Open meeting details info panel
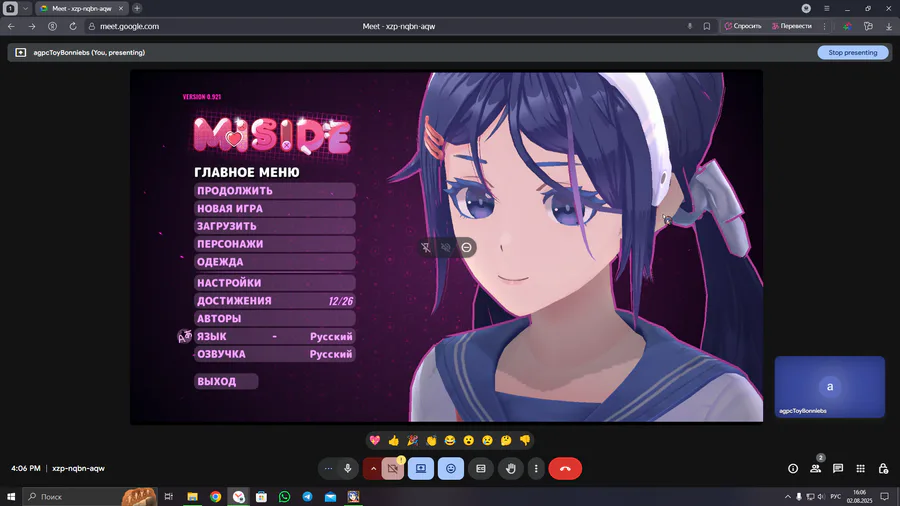 click(793, 469)
